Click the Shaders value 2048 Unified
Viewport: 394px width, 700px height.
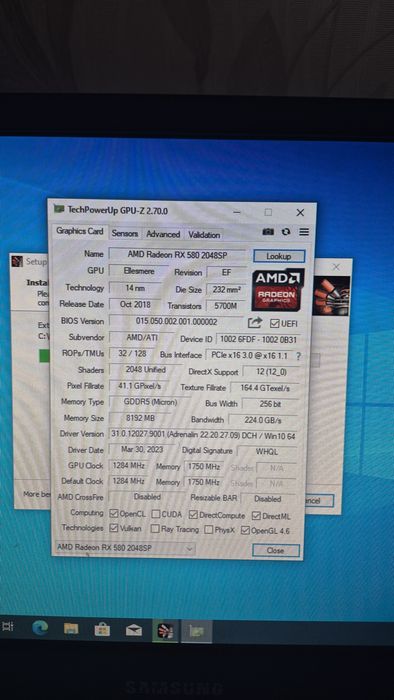click(x=145, y=370)
